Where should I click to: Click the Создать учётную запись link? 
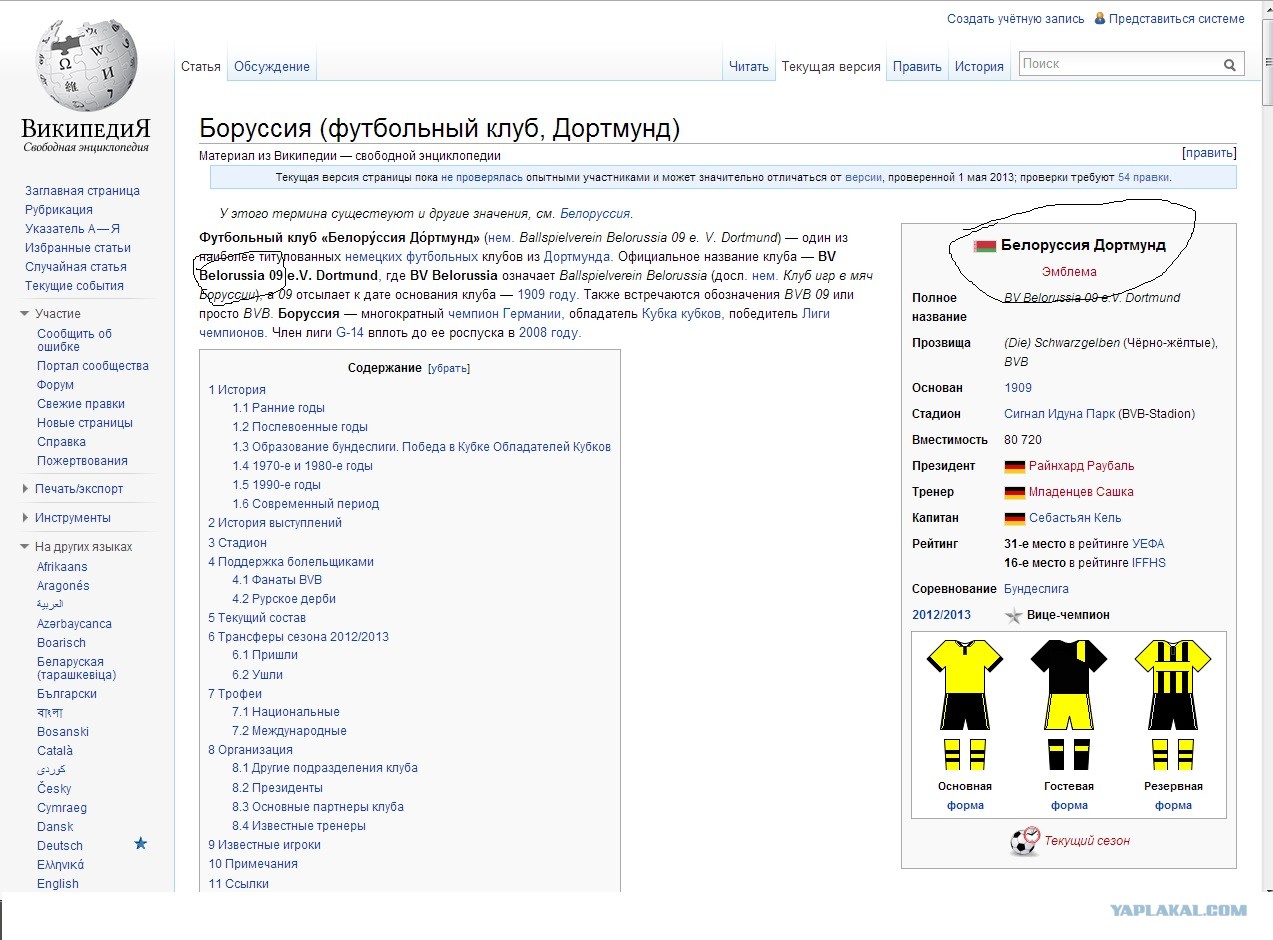pyautogui.click(x=1015, y=19)
